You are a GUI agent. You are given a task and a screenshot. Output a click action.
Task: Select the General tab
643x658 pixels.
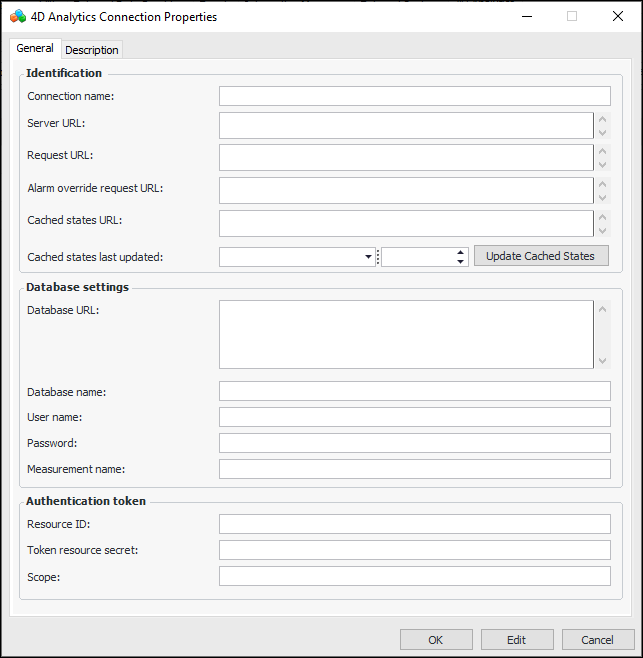tap(35, 49)
